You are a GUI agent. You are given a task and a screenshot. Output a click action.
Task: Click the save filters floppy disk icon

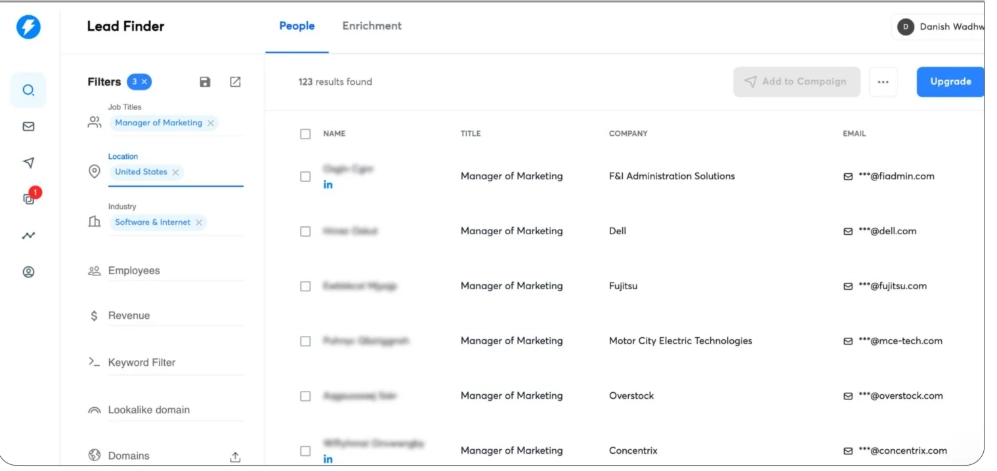(205, 82)
